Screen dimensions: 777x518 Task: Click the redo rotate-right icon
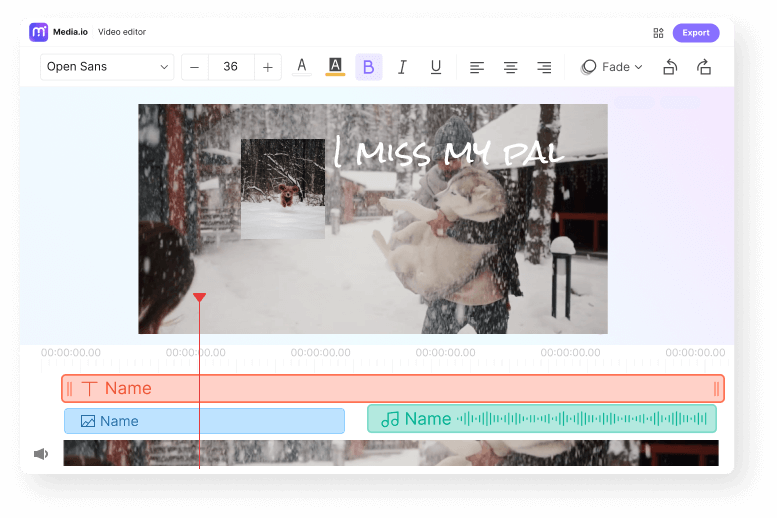click(704, 67)
